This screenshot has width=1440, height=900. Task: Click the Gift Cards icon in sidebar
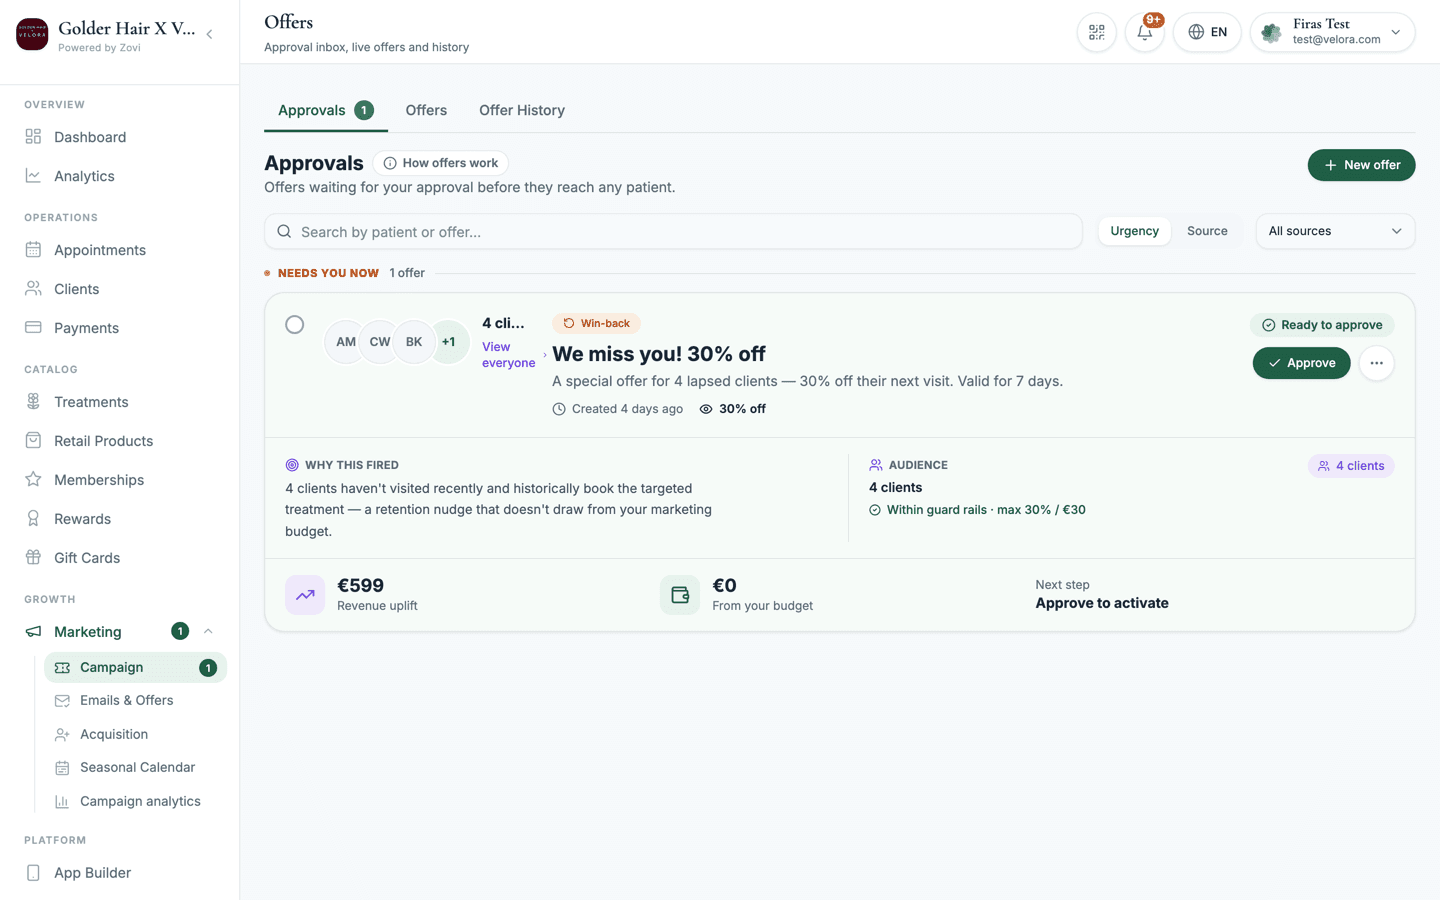[x=33, y=557]
